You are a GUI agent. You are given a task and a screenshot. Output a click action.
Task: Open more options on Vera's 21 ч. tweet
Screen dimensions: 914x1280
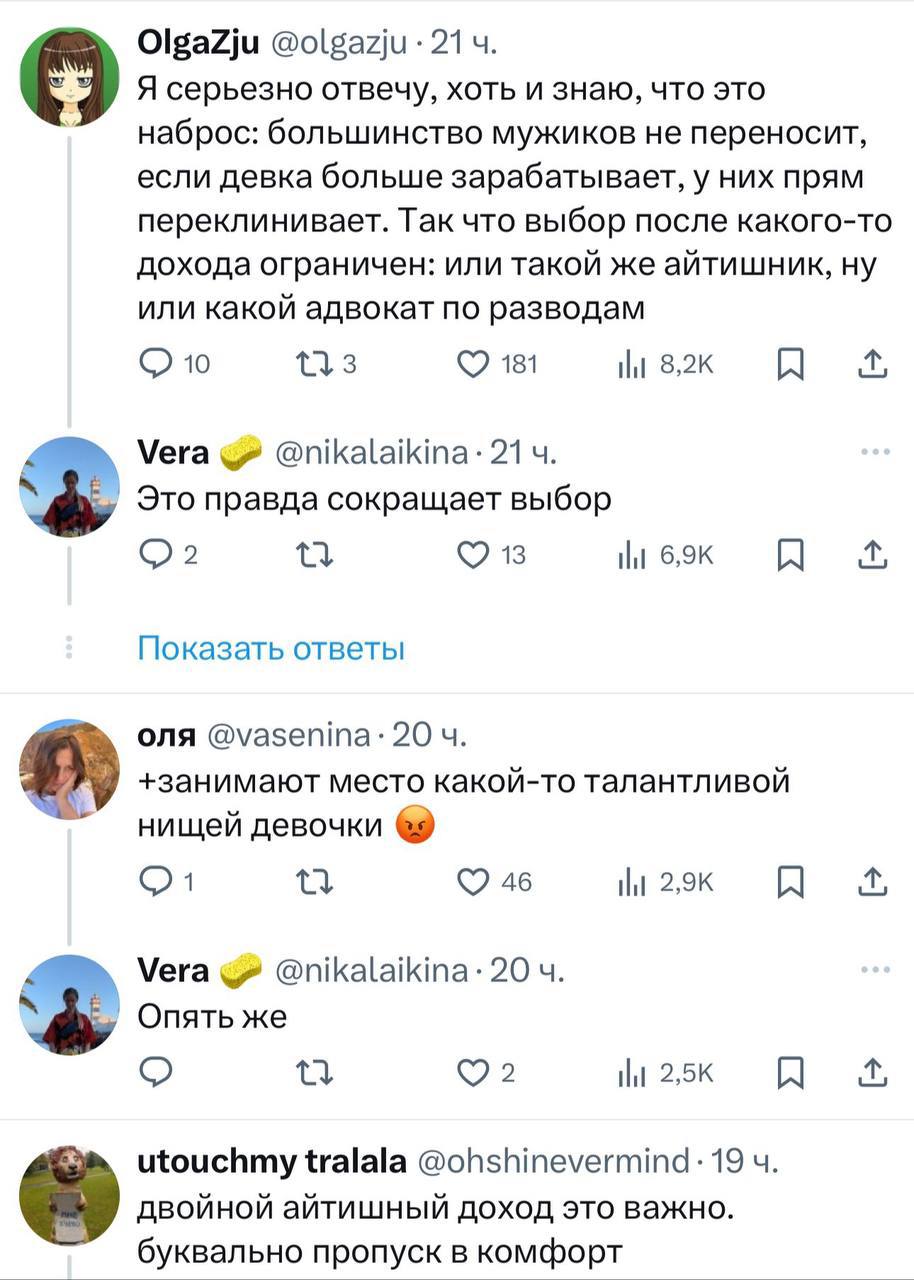(x=873, y=451)
